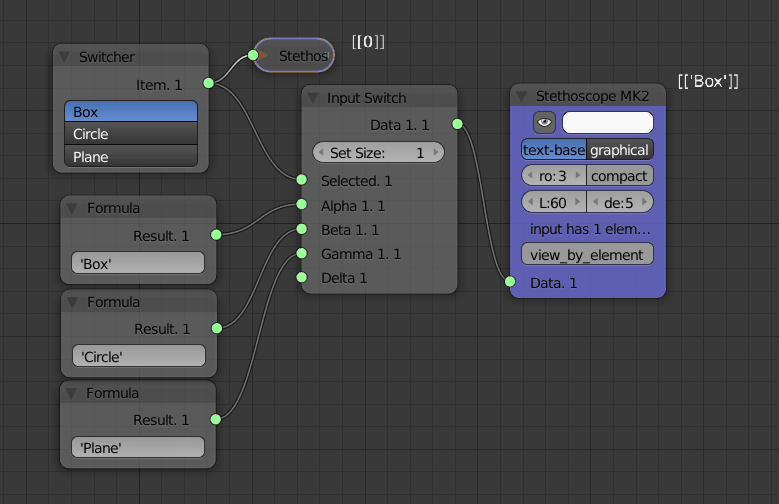Expand the collapsed Stethos node arrow
Viewport: 779px width, 504px height.
click(263, 55)
